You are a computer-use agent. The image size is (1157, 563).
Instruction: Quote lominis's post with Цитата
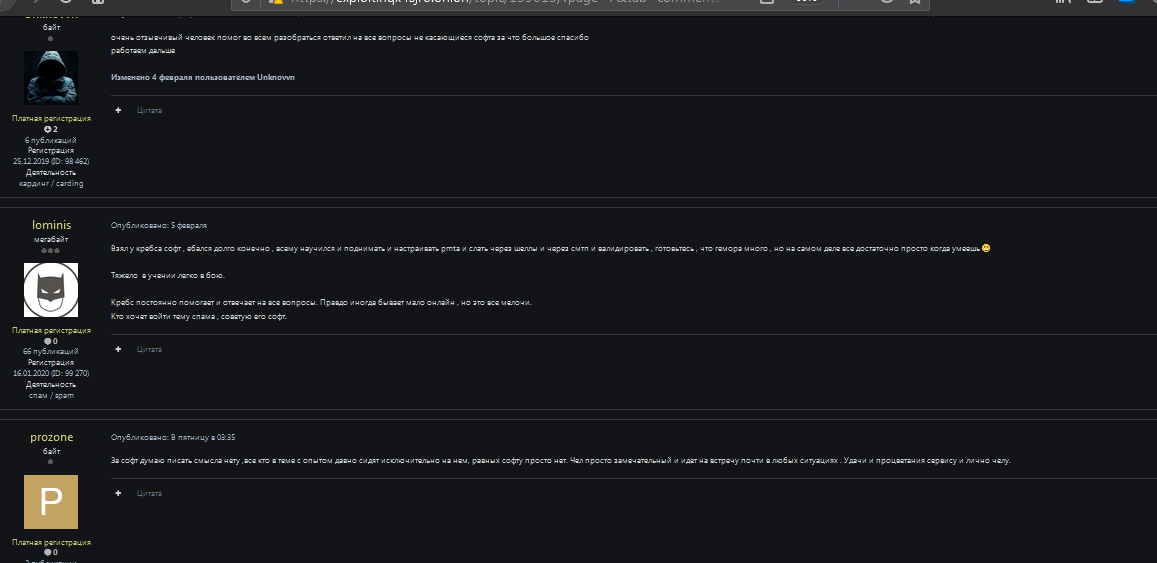(x=149, y=349)
